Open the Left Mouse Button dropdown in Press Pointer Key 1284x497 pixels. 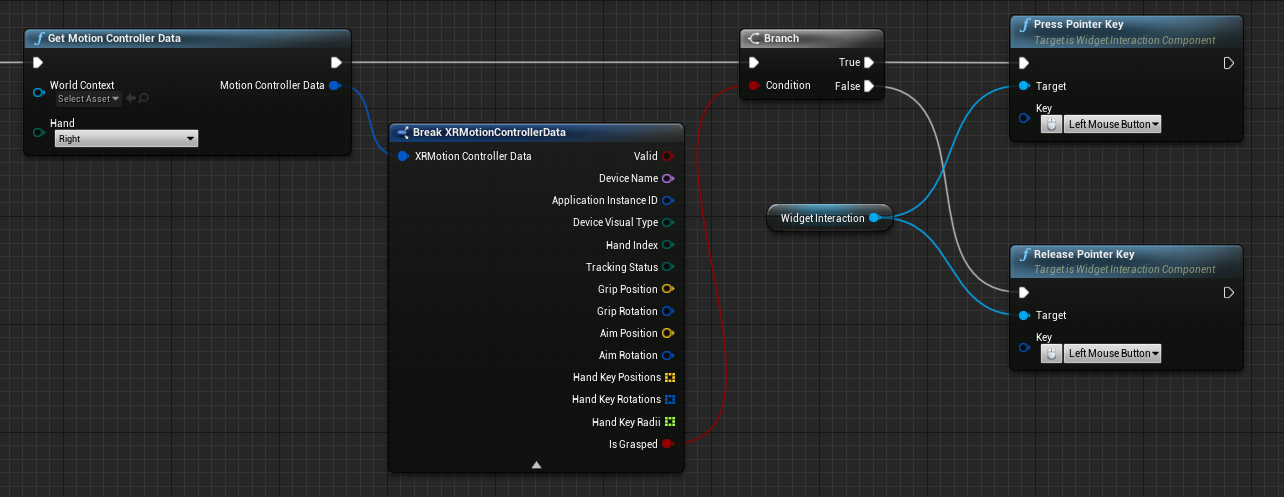click(x=1112, y=124)
